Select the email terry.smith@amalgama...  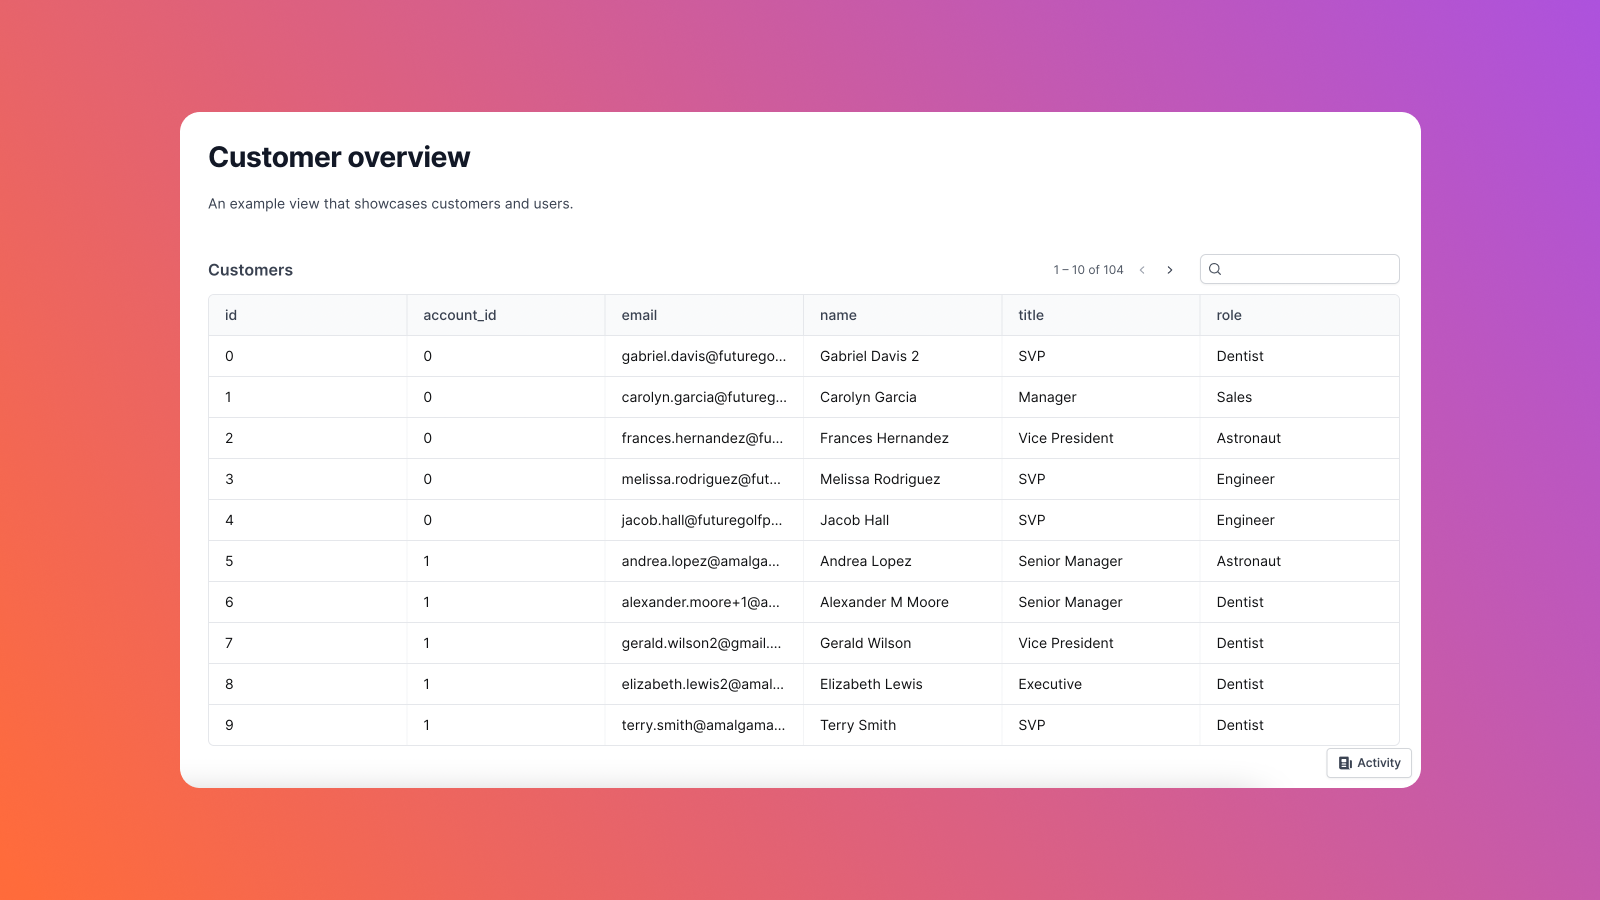point(703,725)
